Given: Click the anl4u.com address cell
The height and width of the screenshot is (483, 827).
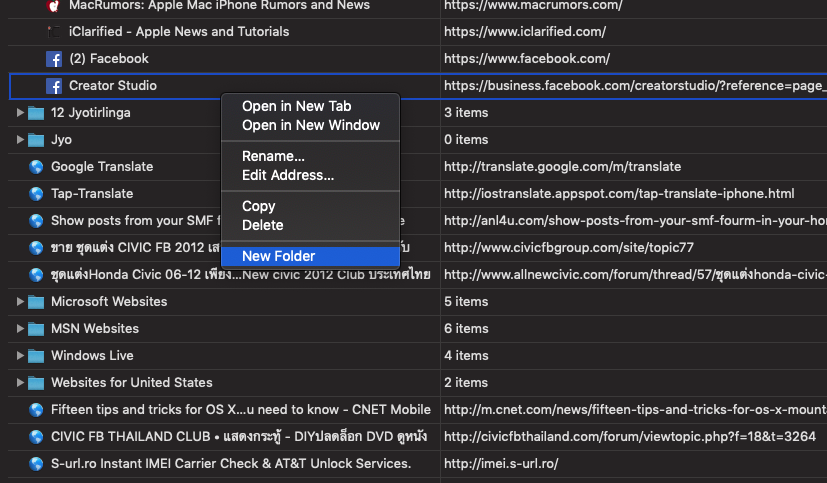Looking at the screenshot, I should tap(635, 220).
